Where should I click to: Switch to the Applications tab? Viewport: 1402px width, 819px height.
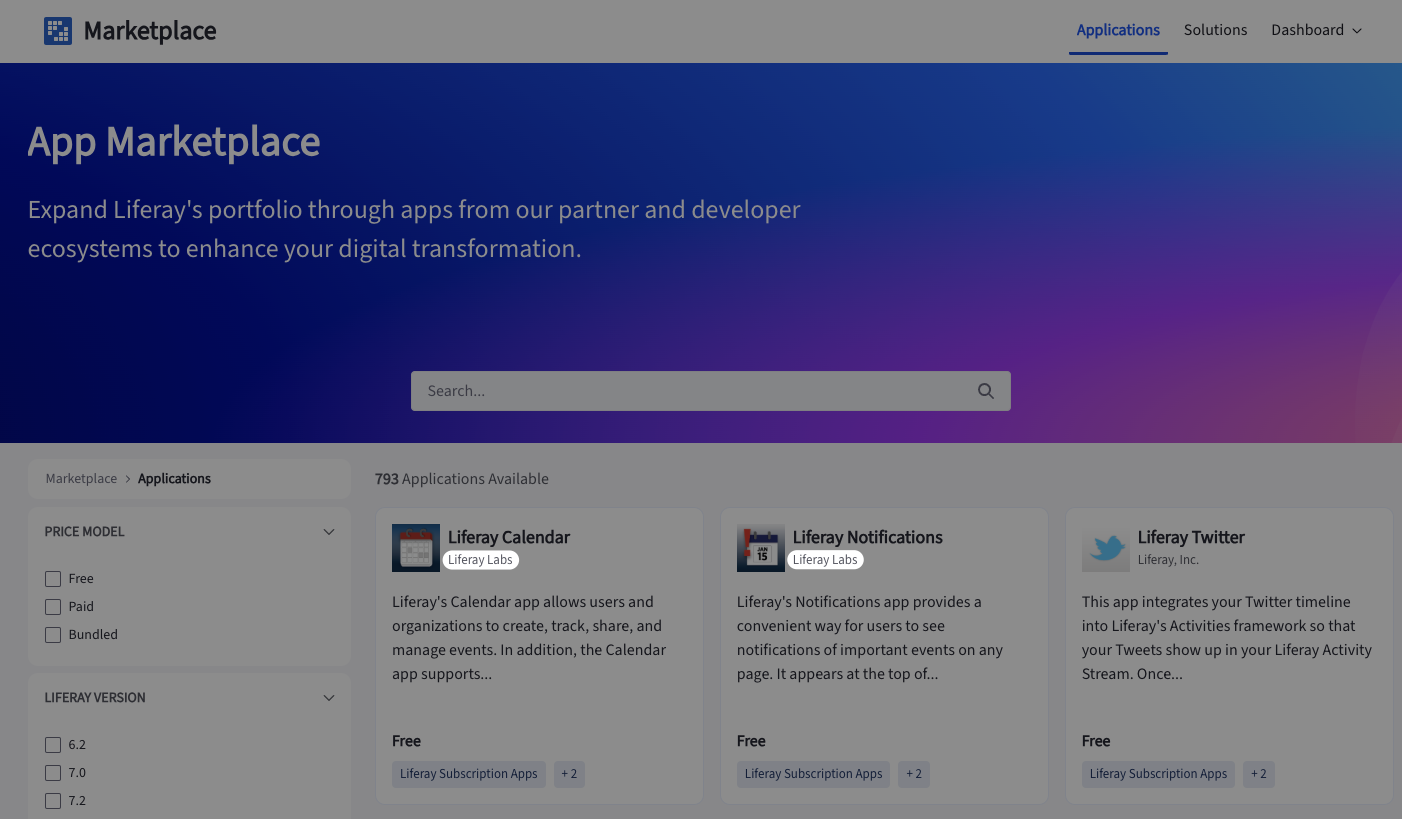[1118, 30]
